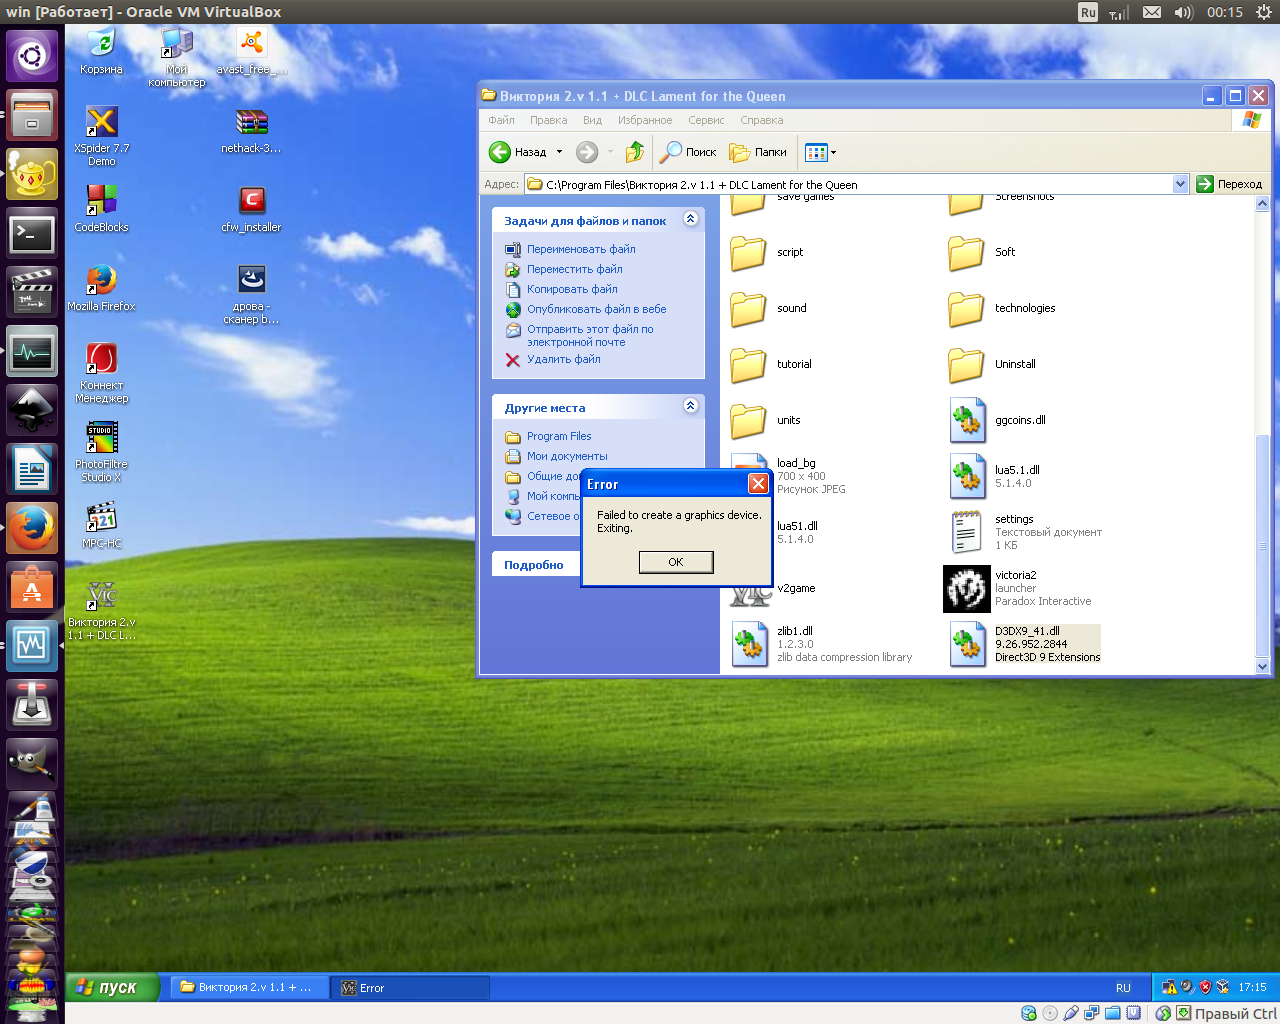Click the scroll-down arrow of file list
The image size is (1280, 1024).
tap(1262, 666)
